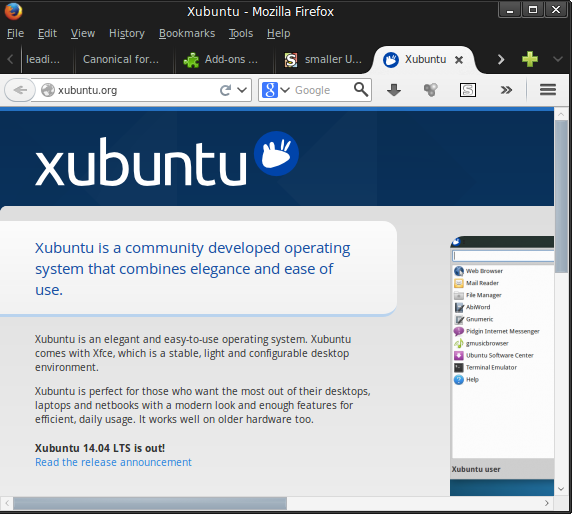
Task: Click the Xubuntu mouse logo on page
Action: point(276,154)
